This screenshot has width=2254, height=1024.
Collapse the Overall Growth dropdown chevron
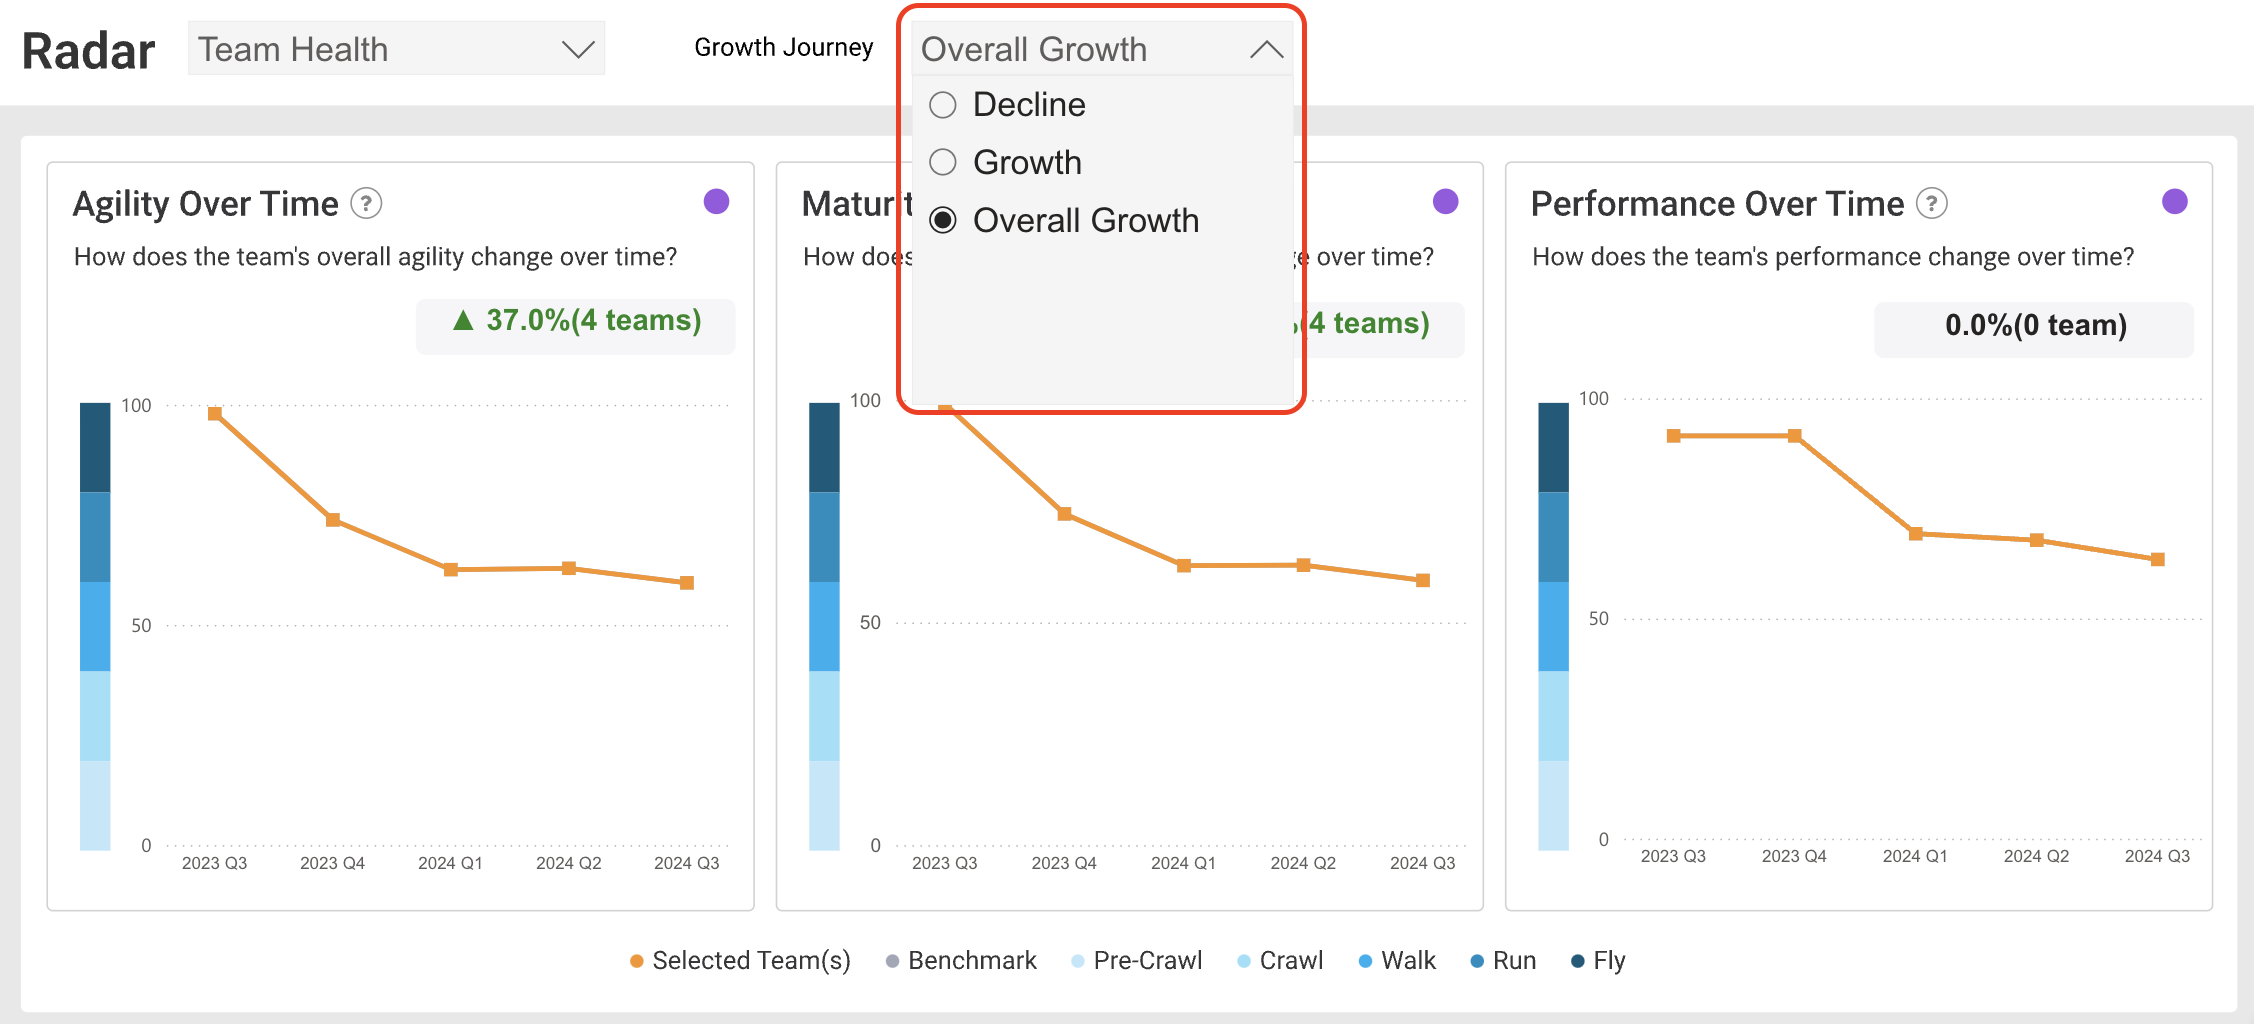1266,49
